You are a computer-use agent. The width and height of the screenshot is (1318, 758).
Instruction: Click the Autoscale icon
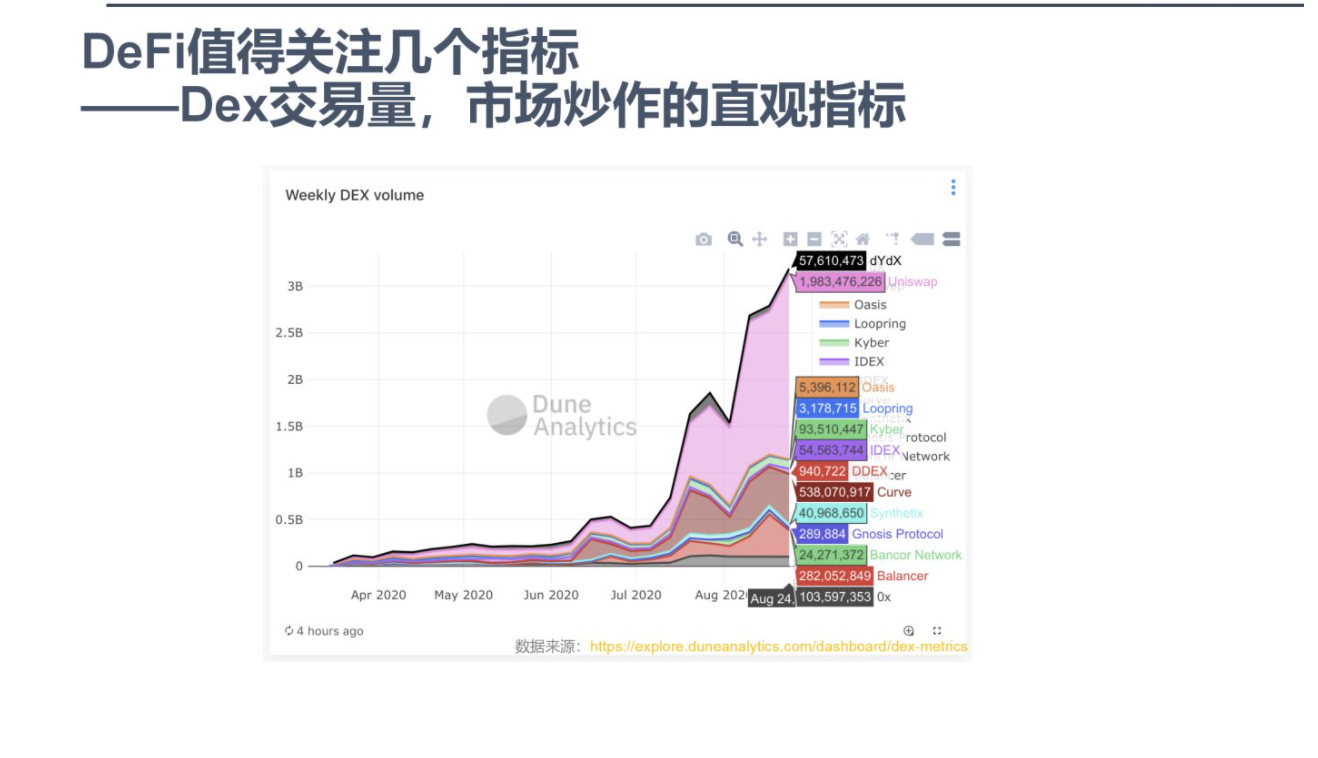(x=837, y=239)
